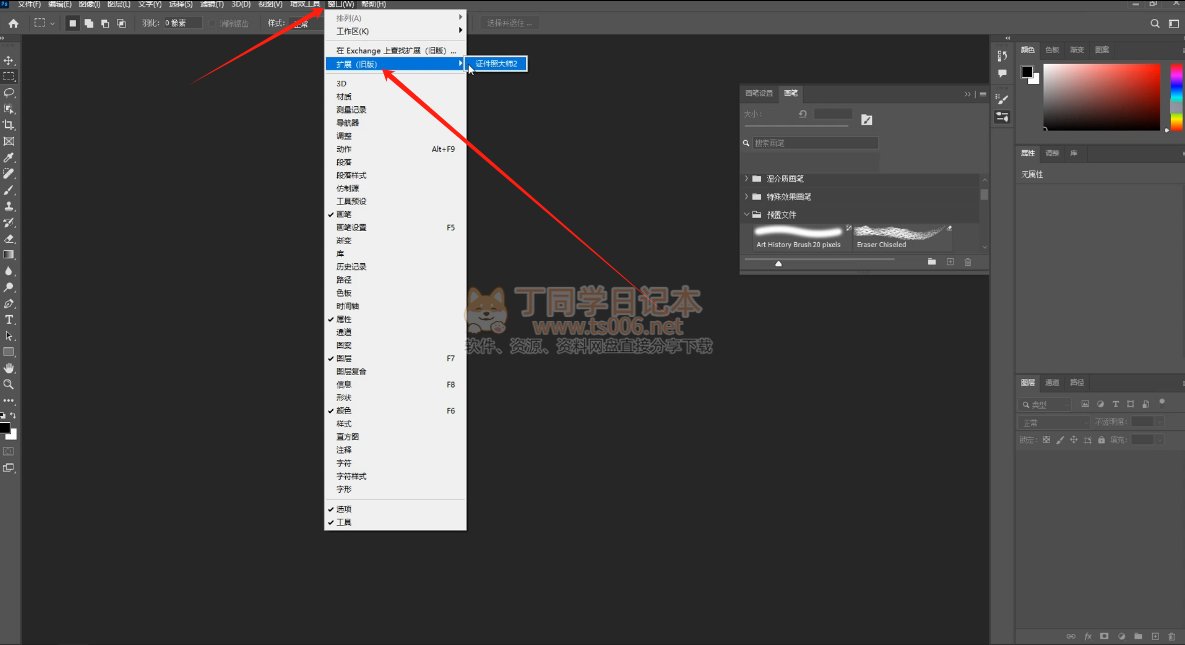Select the Hand tool

[9, 368]
